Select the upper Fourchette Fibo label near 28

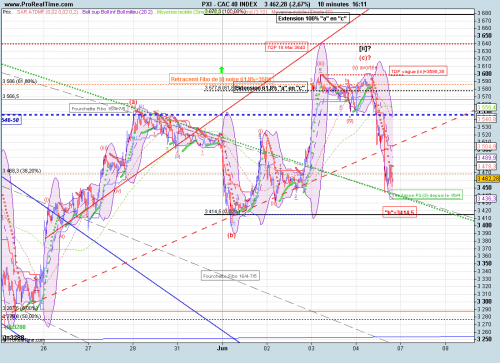point(99,109)
